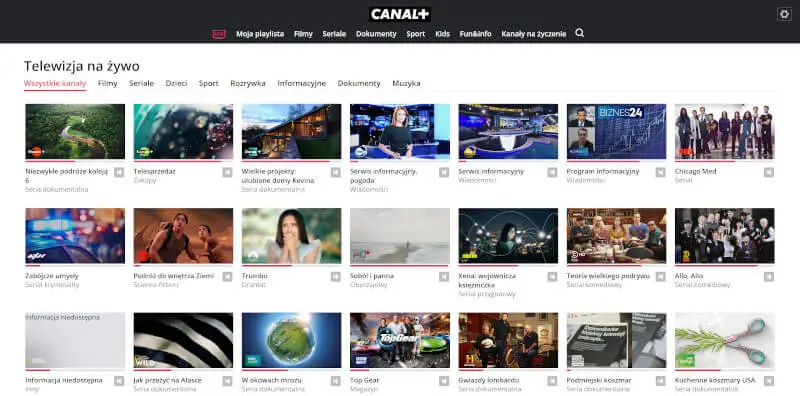The height and width of the screenshot is (396, 800).
Task: Click the rewind icon next to Program informacyjny
Action: [661, 172]
